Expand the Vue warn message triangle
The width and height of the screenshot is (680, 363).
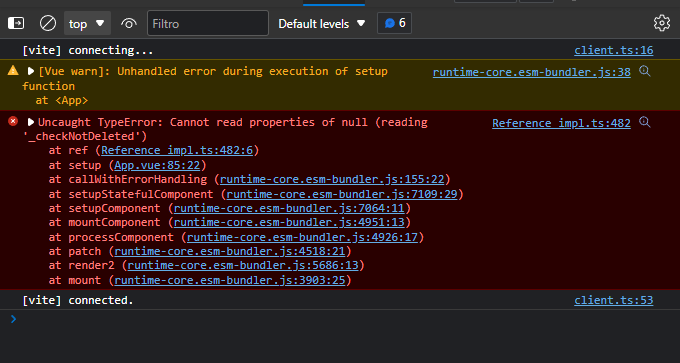click(x=31, y=71)
